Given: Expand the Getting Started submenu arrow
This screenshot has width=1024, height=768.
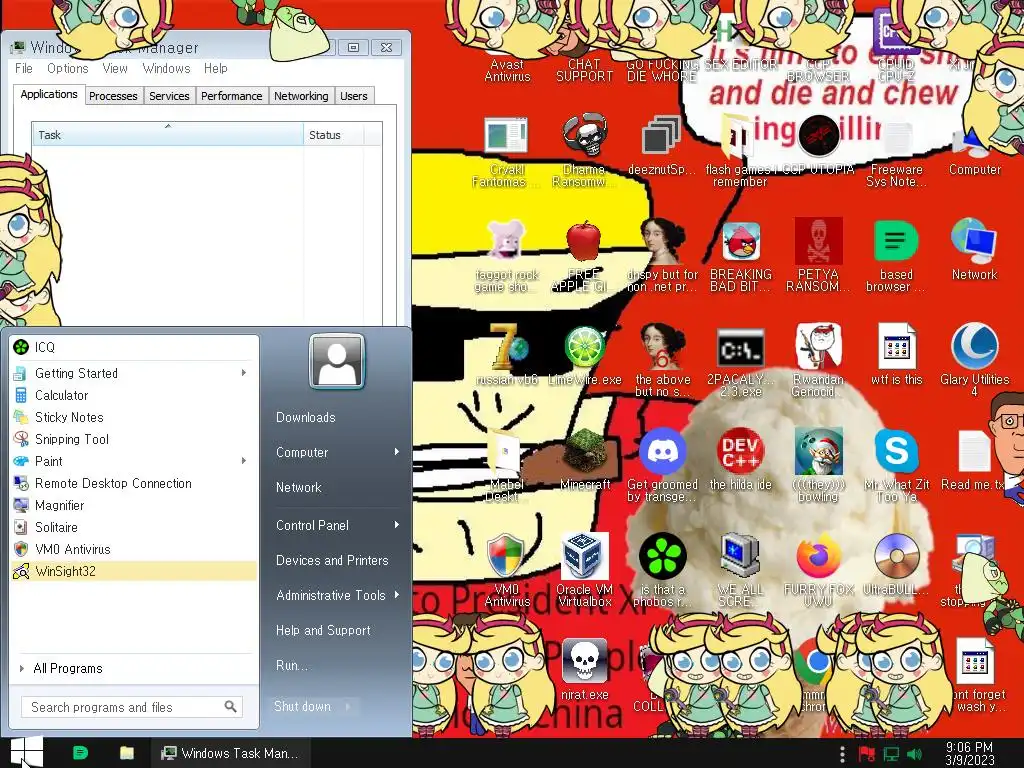Looking at the screenshot, I should [x=244, y=373].
